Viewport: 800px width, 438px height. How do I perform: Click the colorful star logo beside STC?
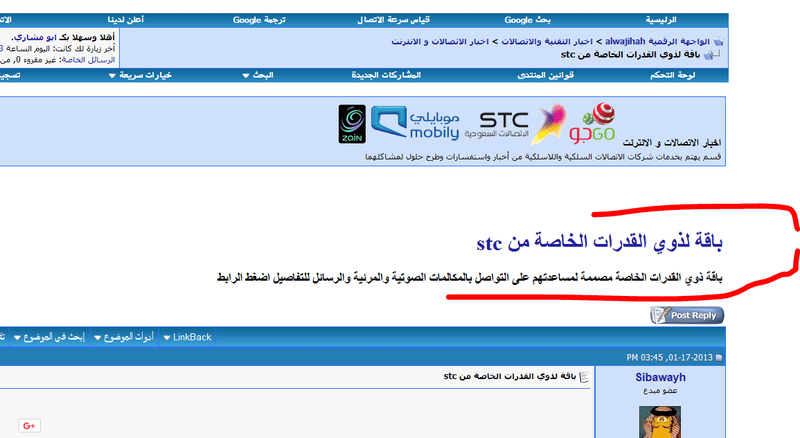pos(549,124)
